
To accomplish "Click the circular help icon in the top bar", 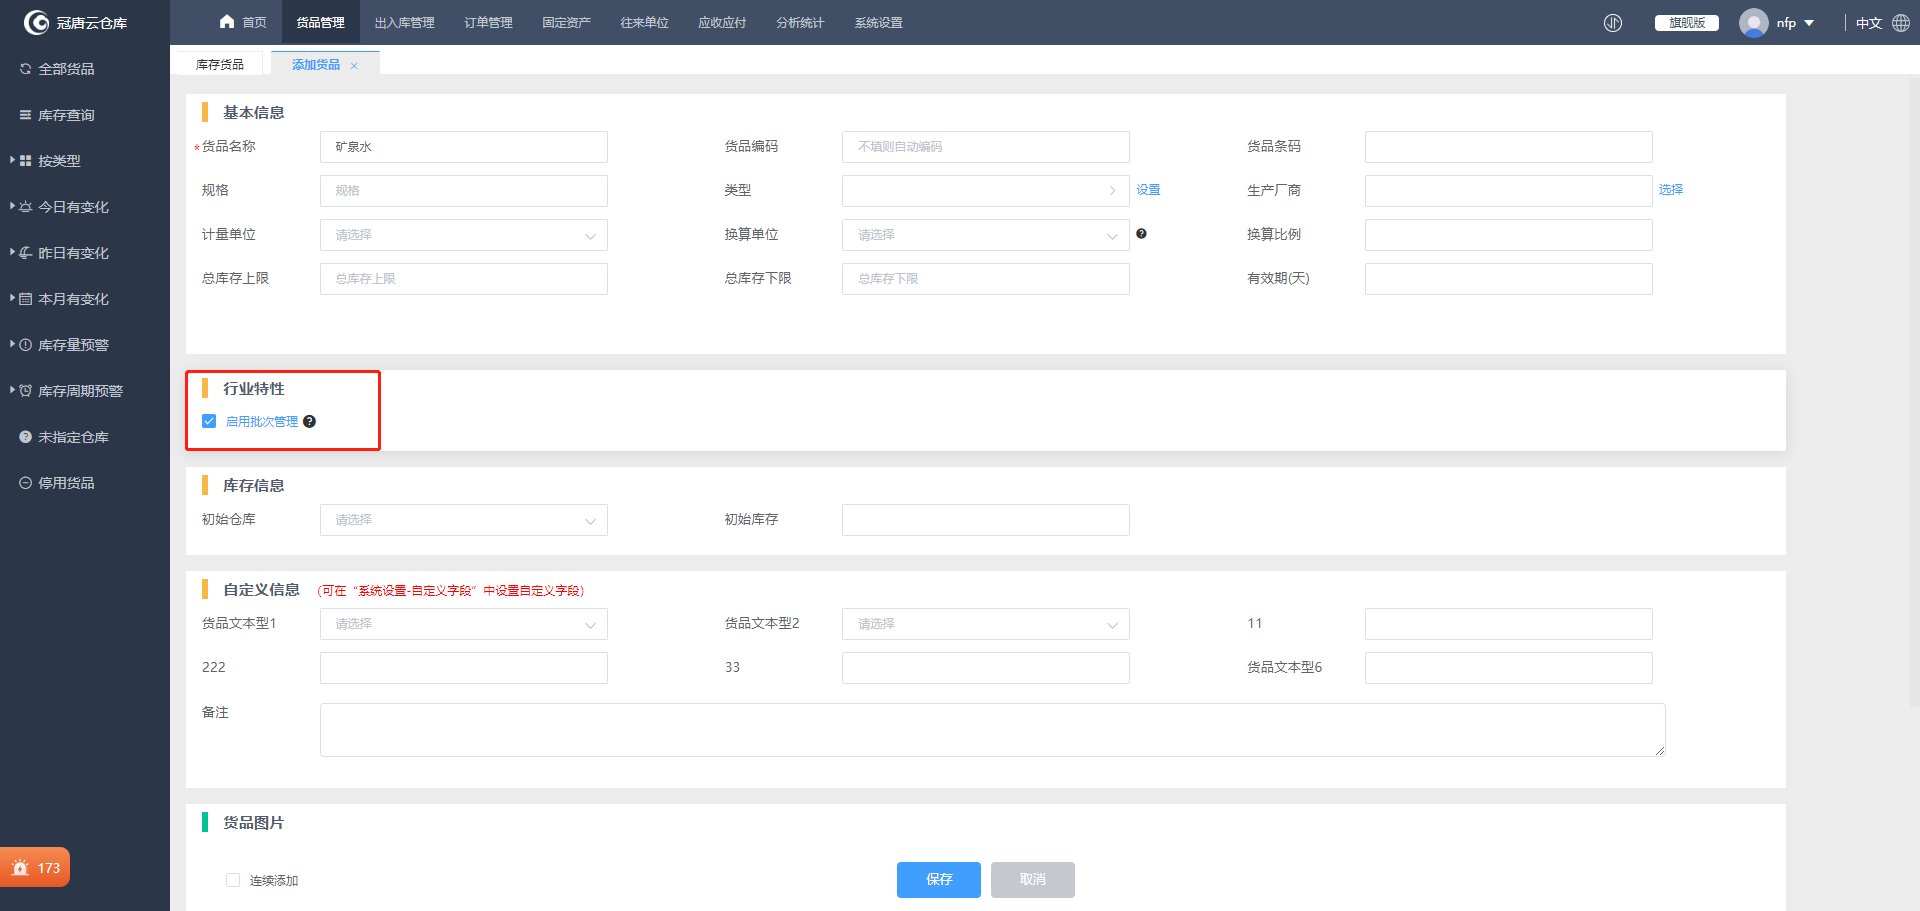I will (1613, 23).
